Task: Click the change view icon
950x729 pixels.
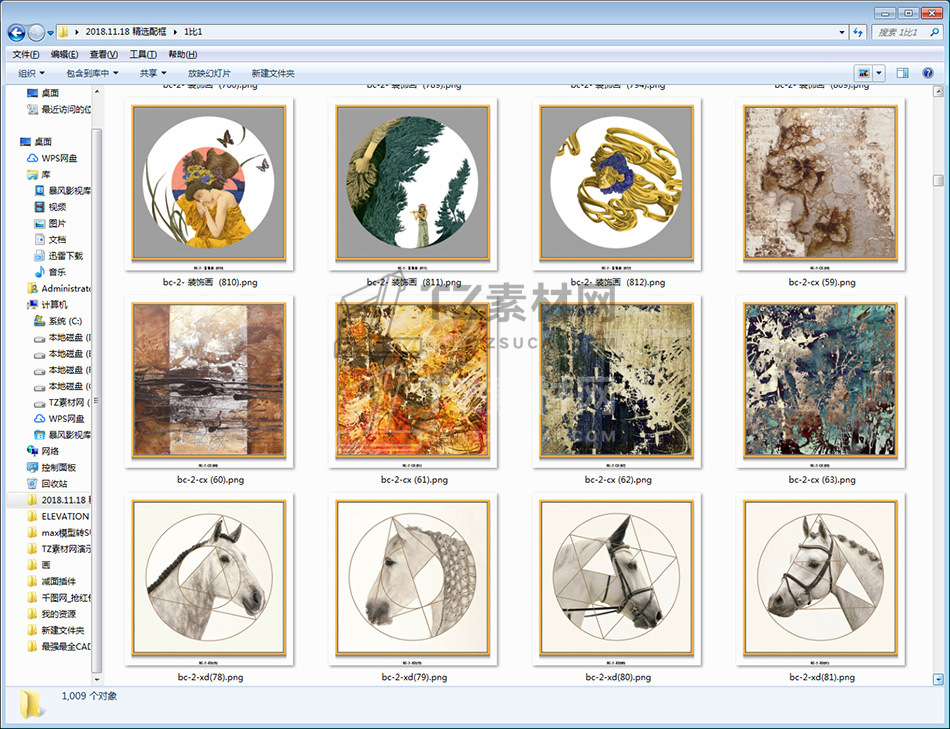Action: click(x=863, y=73)
